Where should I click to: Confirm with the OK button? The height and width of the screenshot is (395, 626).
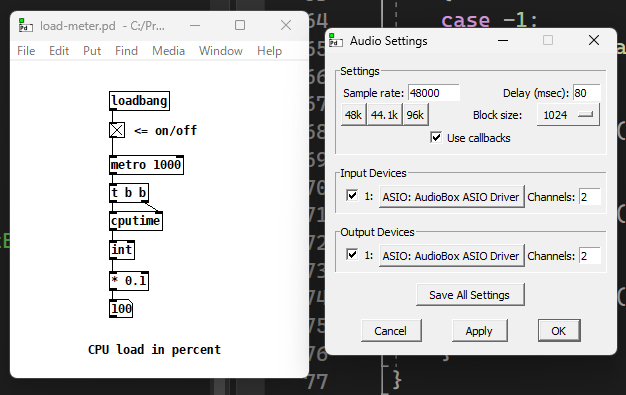pos(559,331)
